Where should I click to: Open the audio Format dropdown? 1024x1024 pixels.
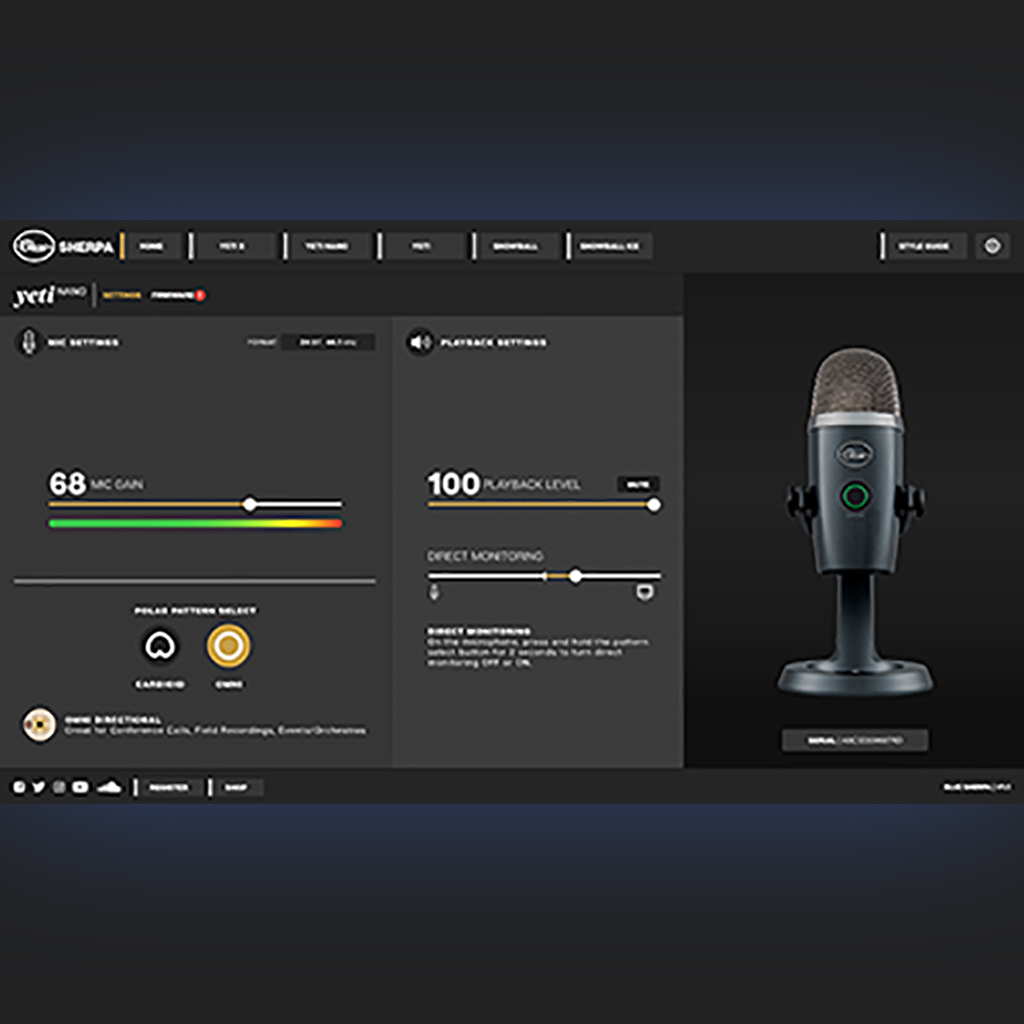point(328,342)
